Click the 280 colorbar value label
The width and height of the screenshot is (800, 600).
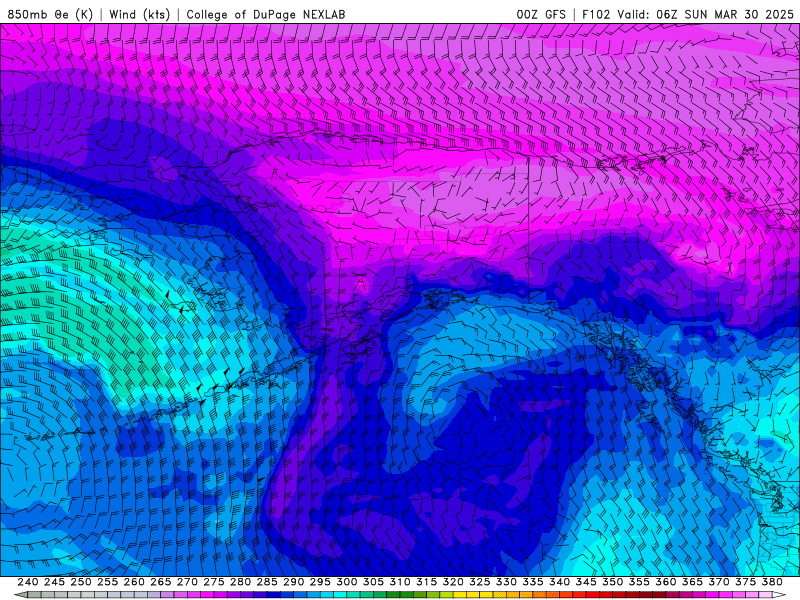tap(240, 582)
